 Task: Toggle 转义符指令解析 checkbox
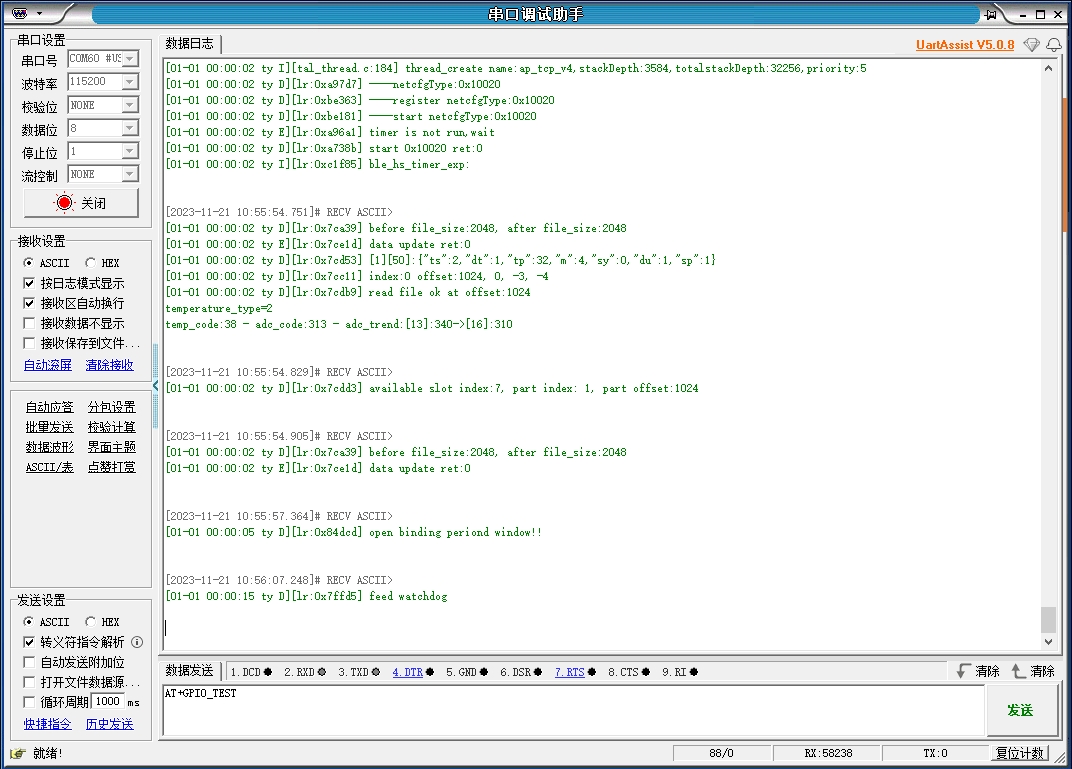(x=29, y=642)
